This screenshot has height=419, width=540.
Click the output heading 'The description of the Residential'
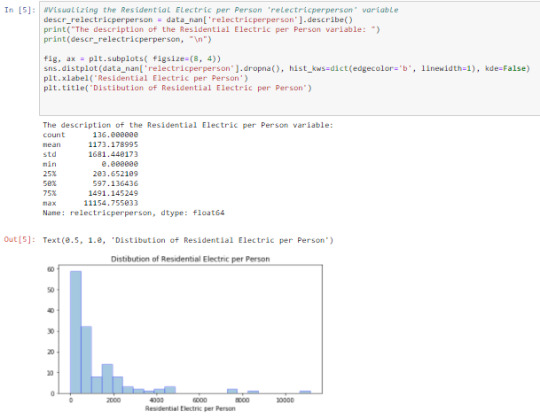click(188, 125)
